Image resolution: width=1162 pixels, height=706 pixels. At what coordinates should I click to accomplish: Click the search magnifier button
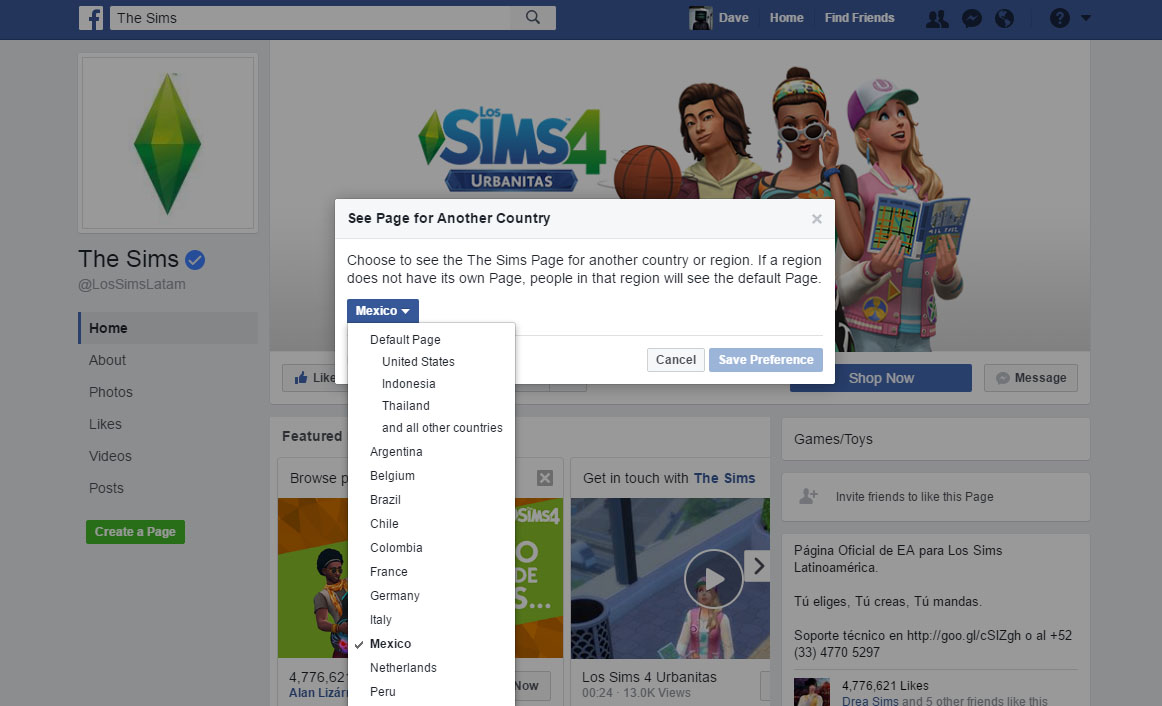(533, 18)
